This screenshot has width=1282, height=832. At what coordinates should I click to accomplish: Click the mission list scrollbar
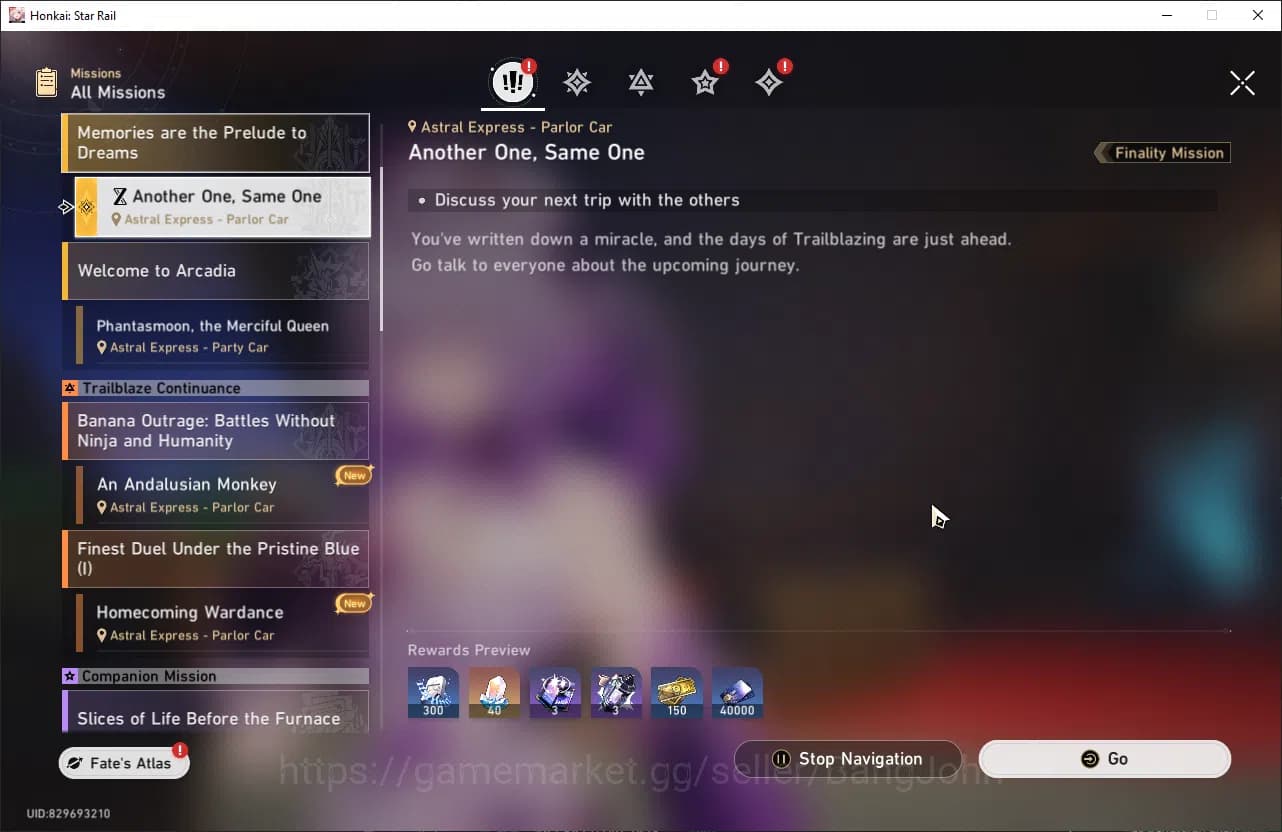click(381, 250)
